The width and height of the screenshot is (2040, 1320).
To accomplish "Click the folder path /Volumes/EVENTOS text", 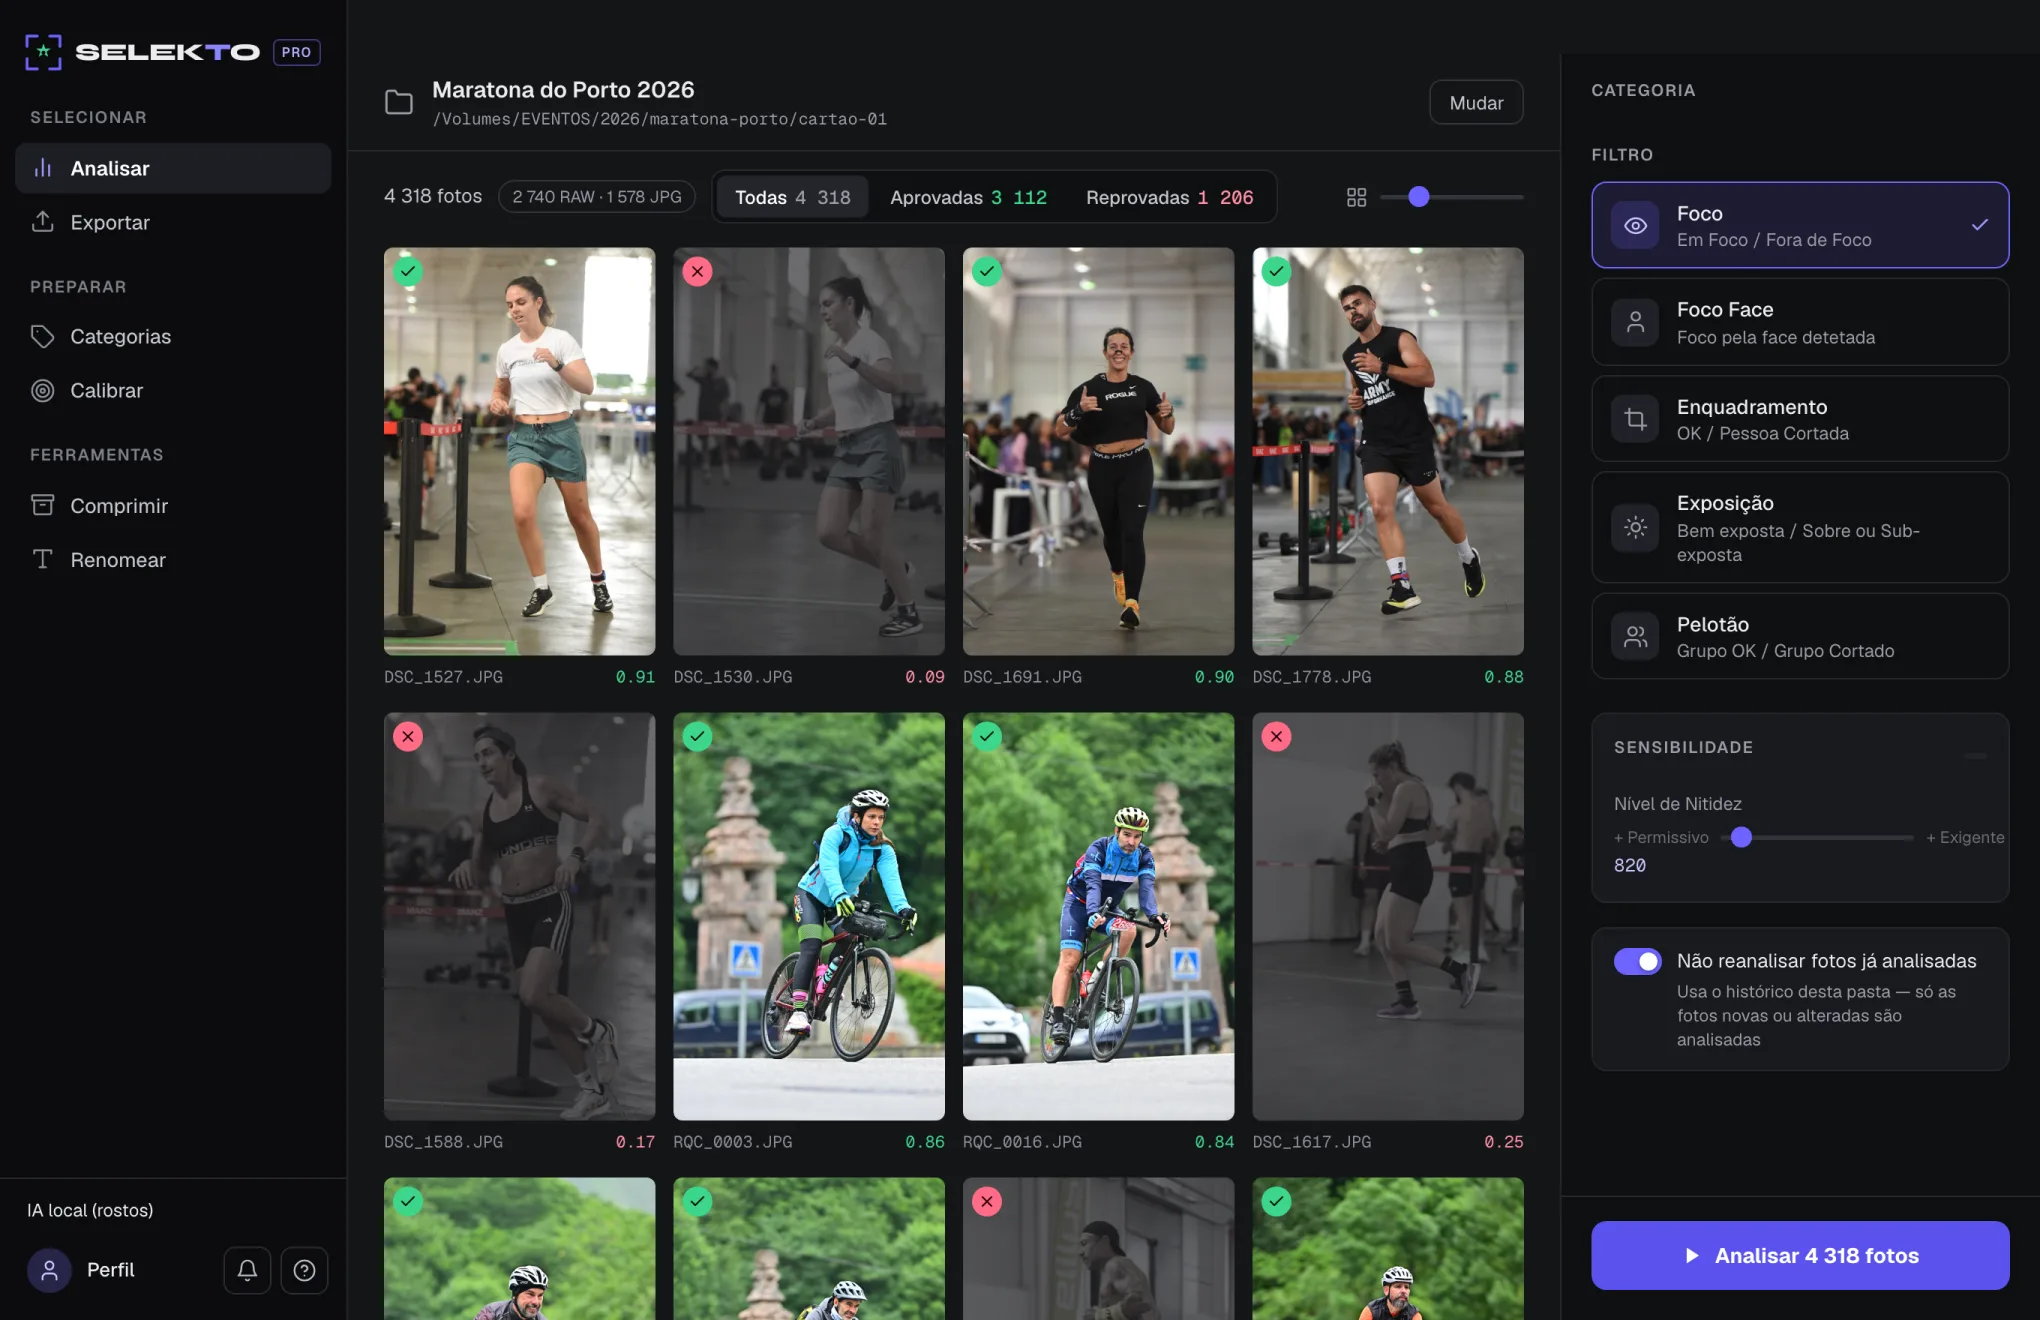I will click(x=659, y=119).
